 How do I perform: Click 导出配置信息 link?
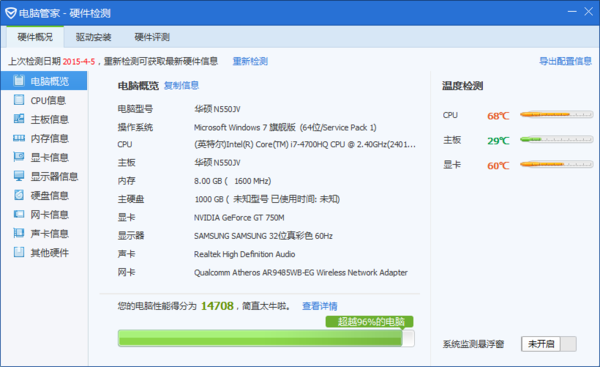565,61
